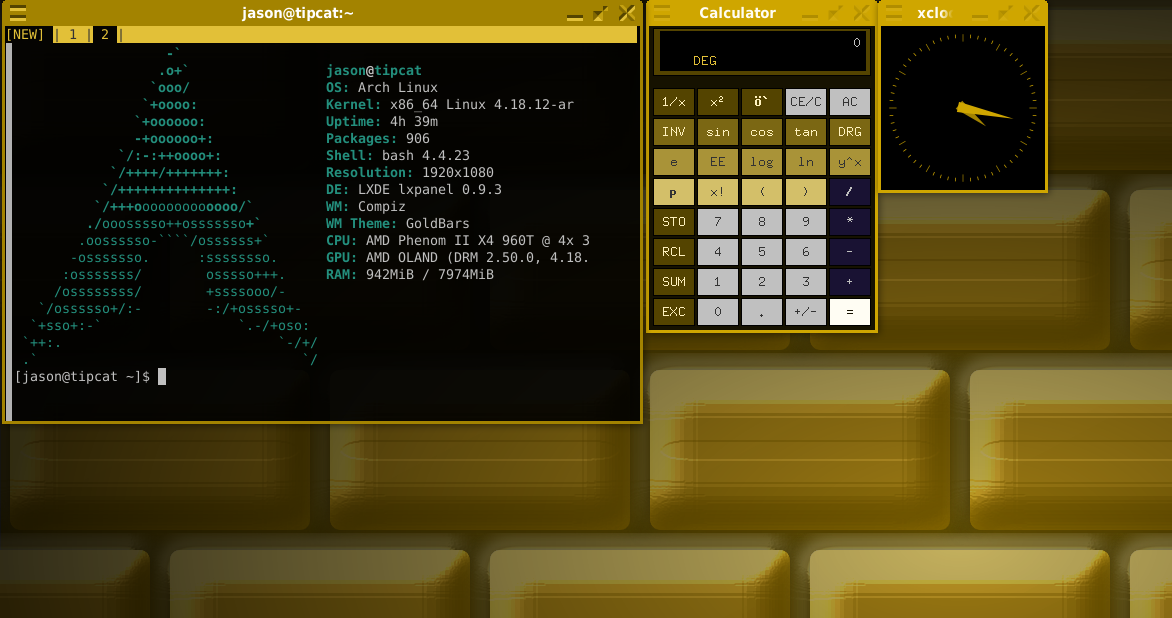This screenshot has width=1172, height=618.
Task: Click the terminal left scrollbar
Action: pyautogui.click(x=9, y=231)
